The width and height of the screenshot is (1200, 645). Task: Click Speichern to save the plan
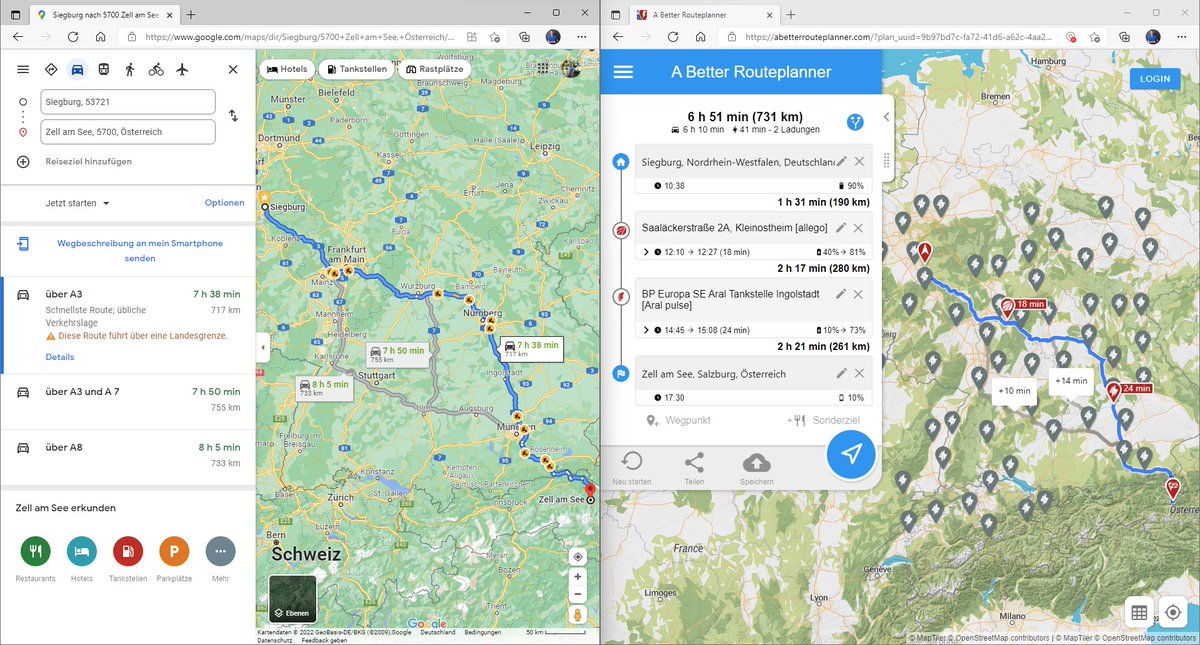tap(757, 468)
